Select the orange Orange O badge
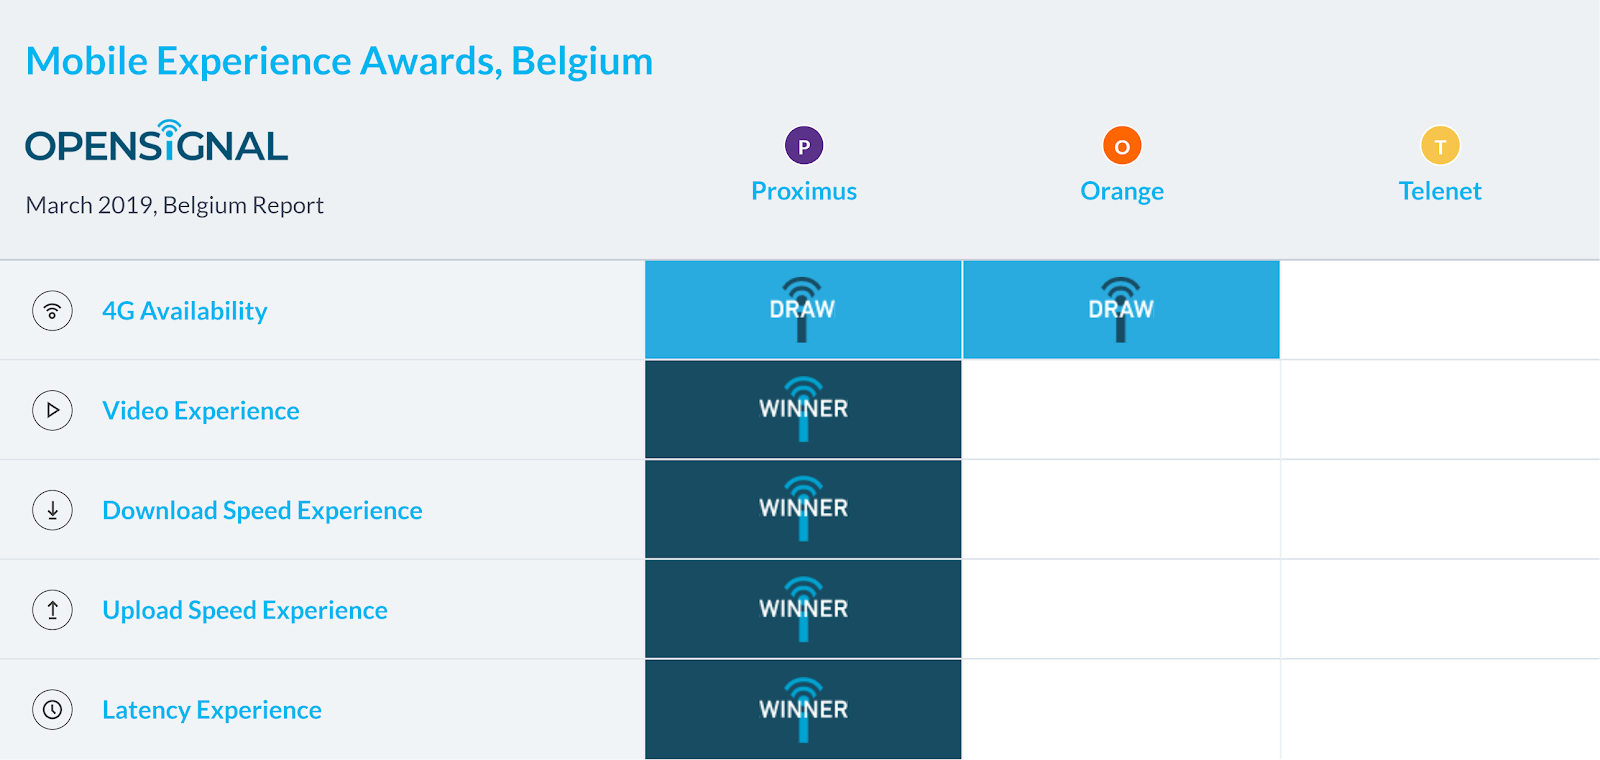This screenshot has height=760, width=1600. pos(1122,146)
